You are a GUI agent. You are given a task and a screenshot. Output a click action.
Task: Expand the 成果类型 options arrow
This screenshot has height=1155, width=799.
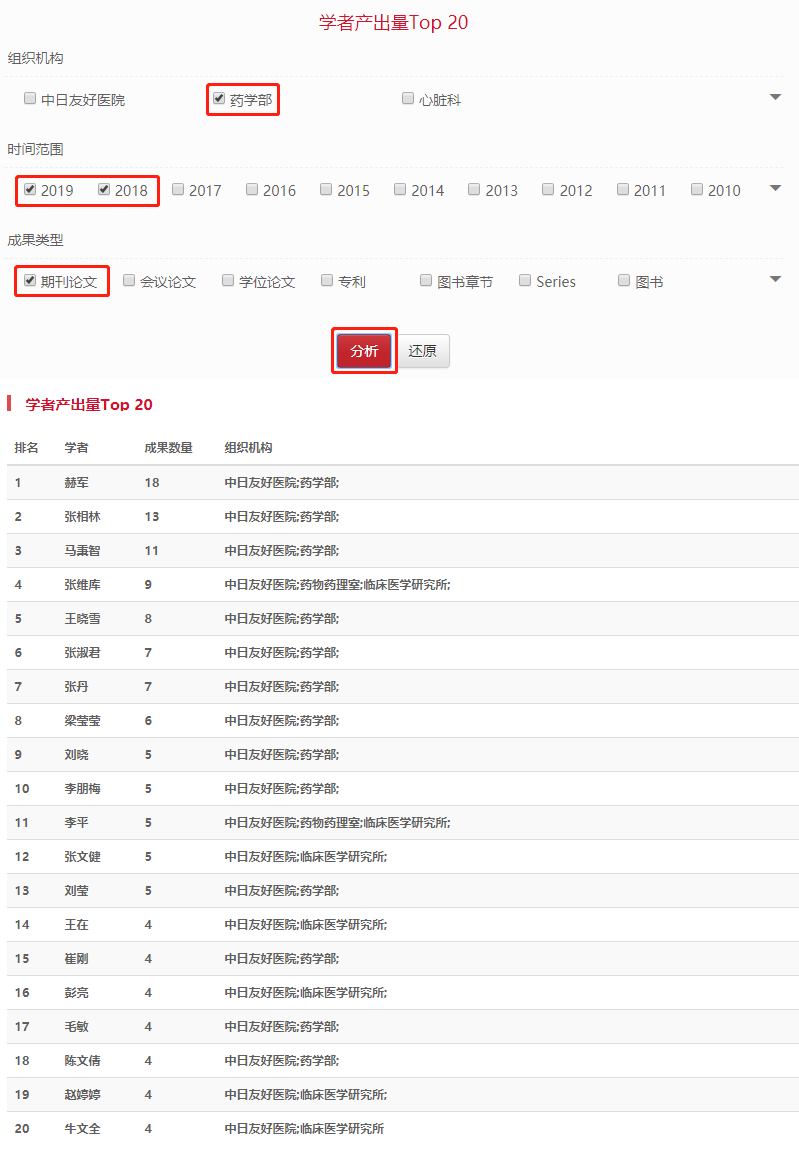(775, 279)
